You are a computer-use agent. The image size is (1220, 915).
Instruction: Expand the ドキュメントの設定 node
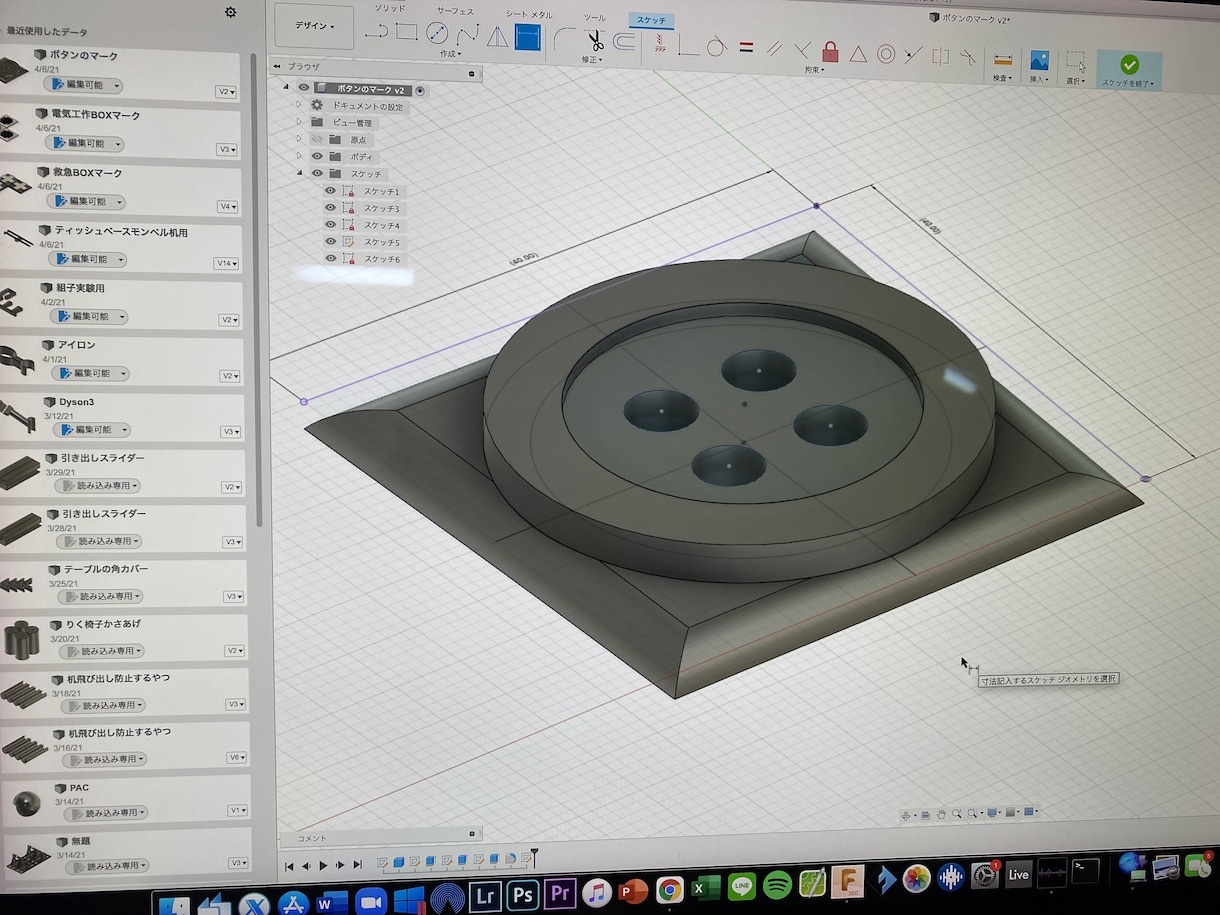point(298,104)
